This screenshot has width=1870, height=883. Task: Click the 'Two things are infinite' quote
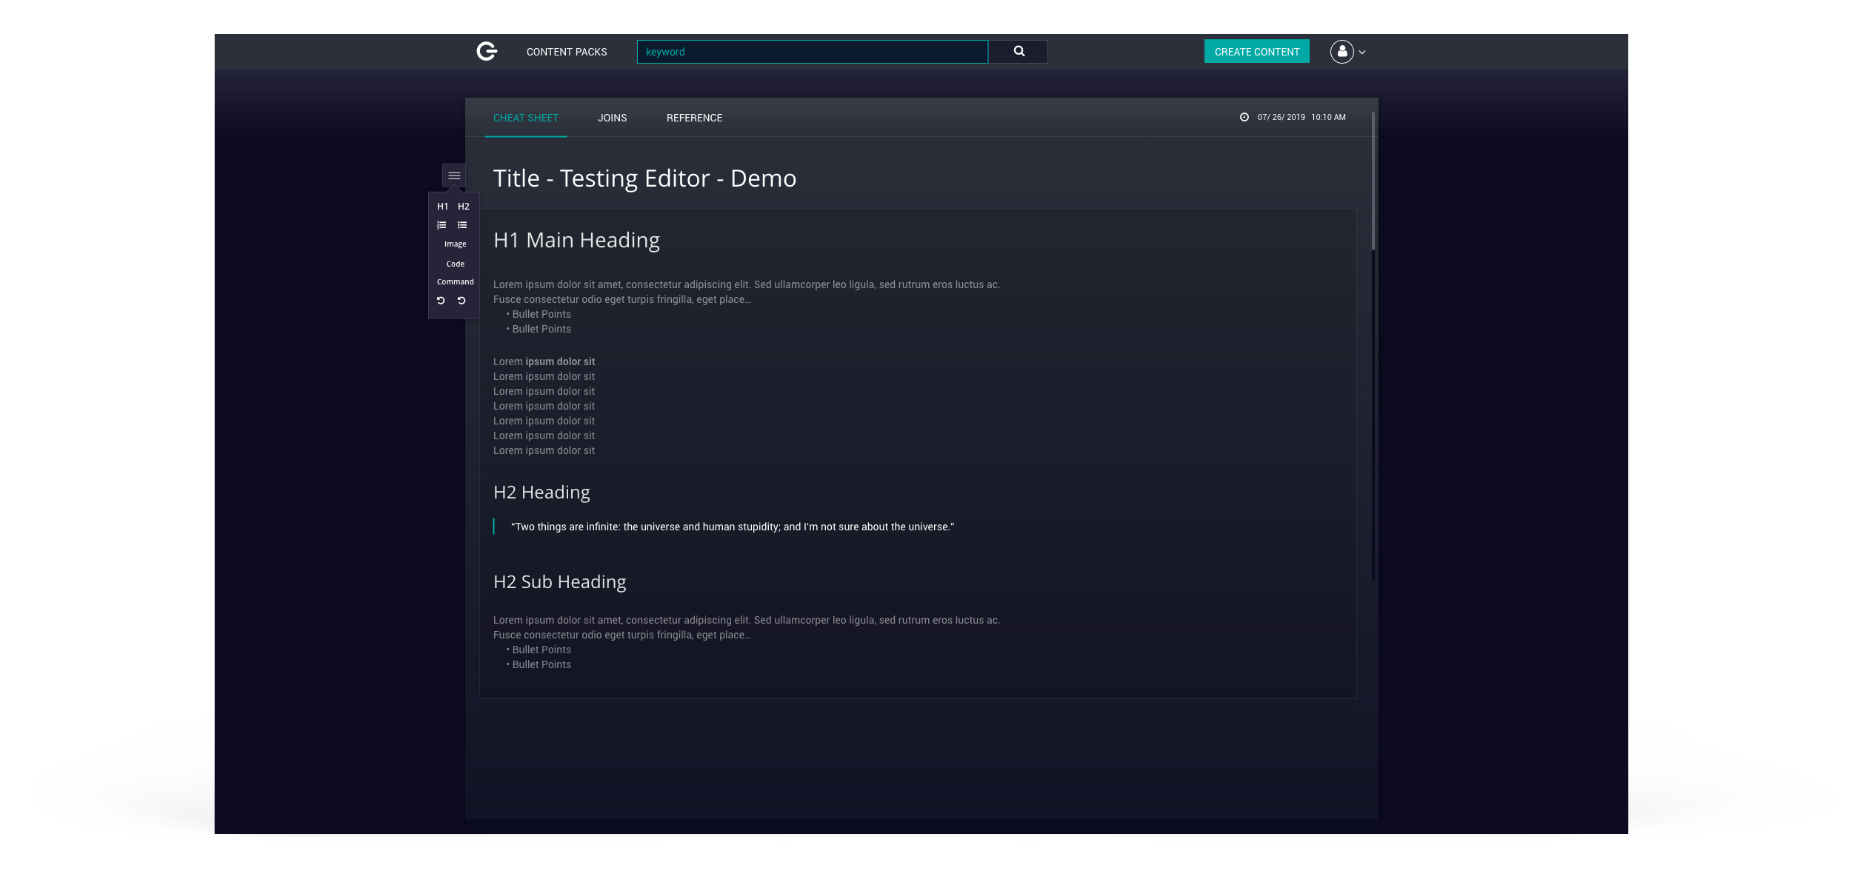pos(733,527)
